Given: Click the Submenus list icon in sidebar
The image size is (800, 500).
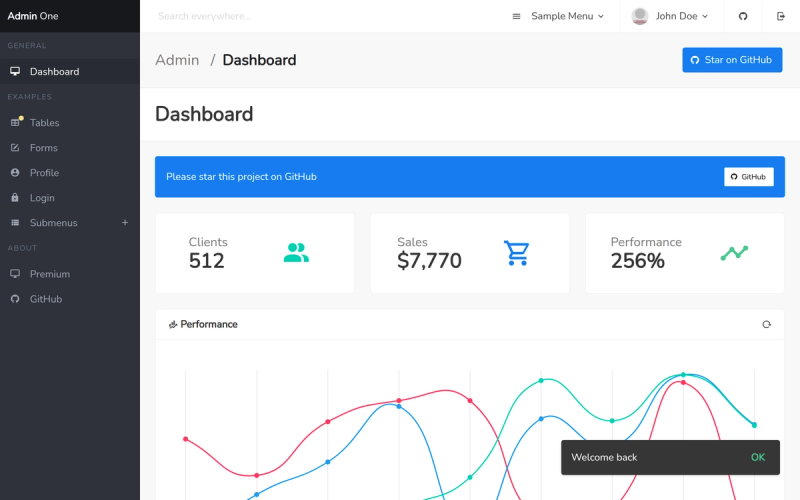Looking at the screenshot, I should pyautogui.click(x=15, y=222).
